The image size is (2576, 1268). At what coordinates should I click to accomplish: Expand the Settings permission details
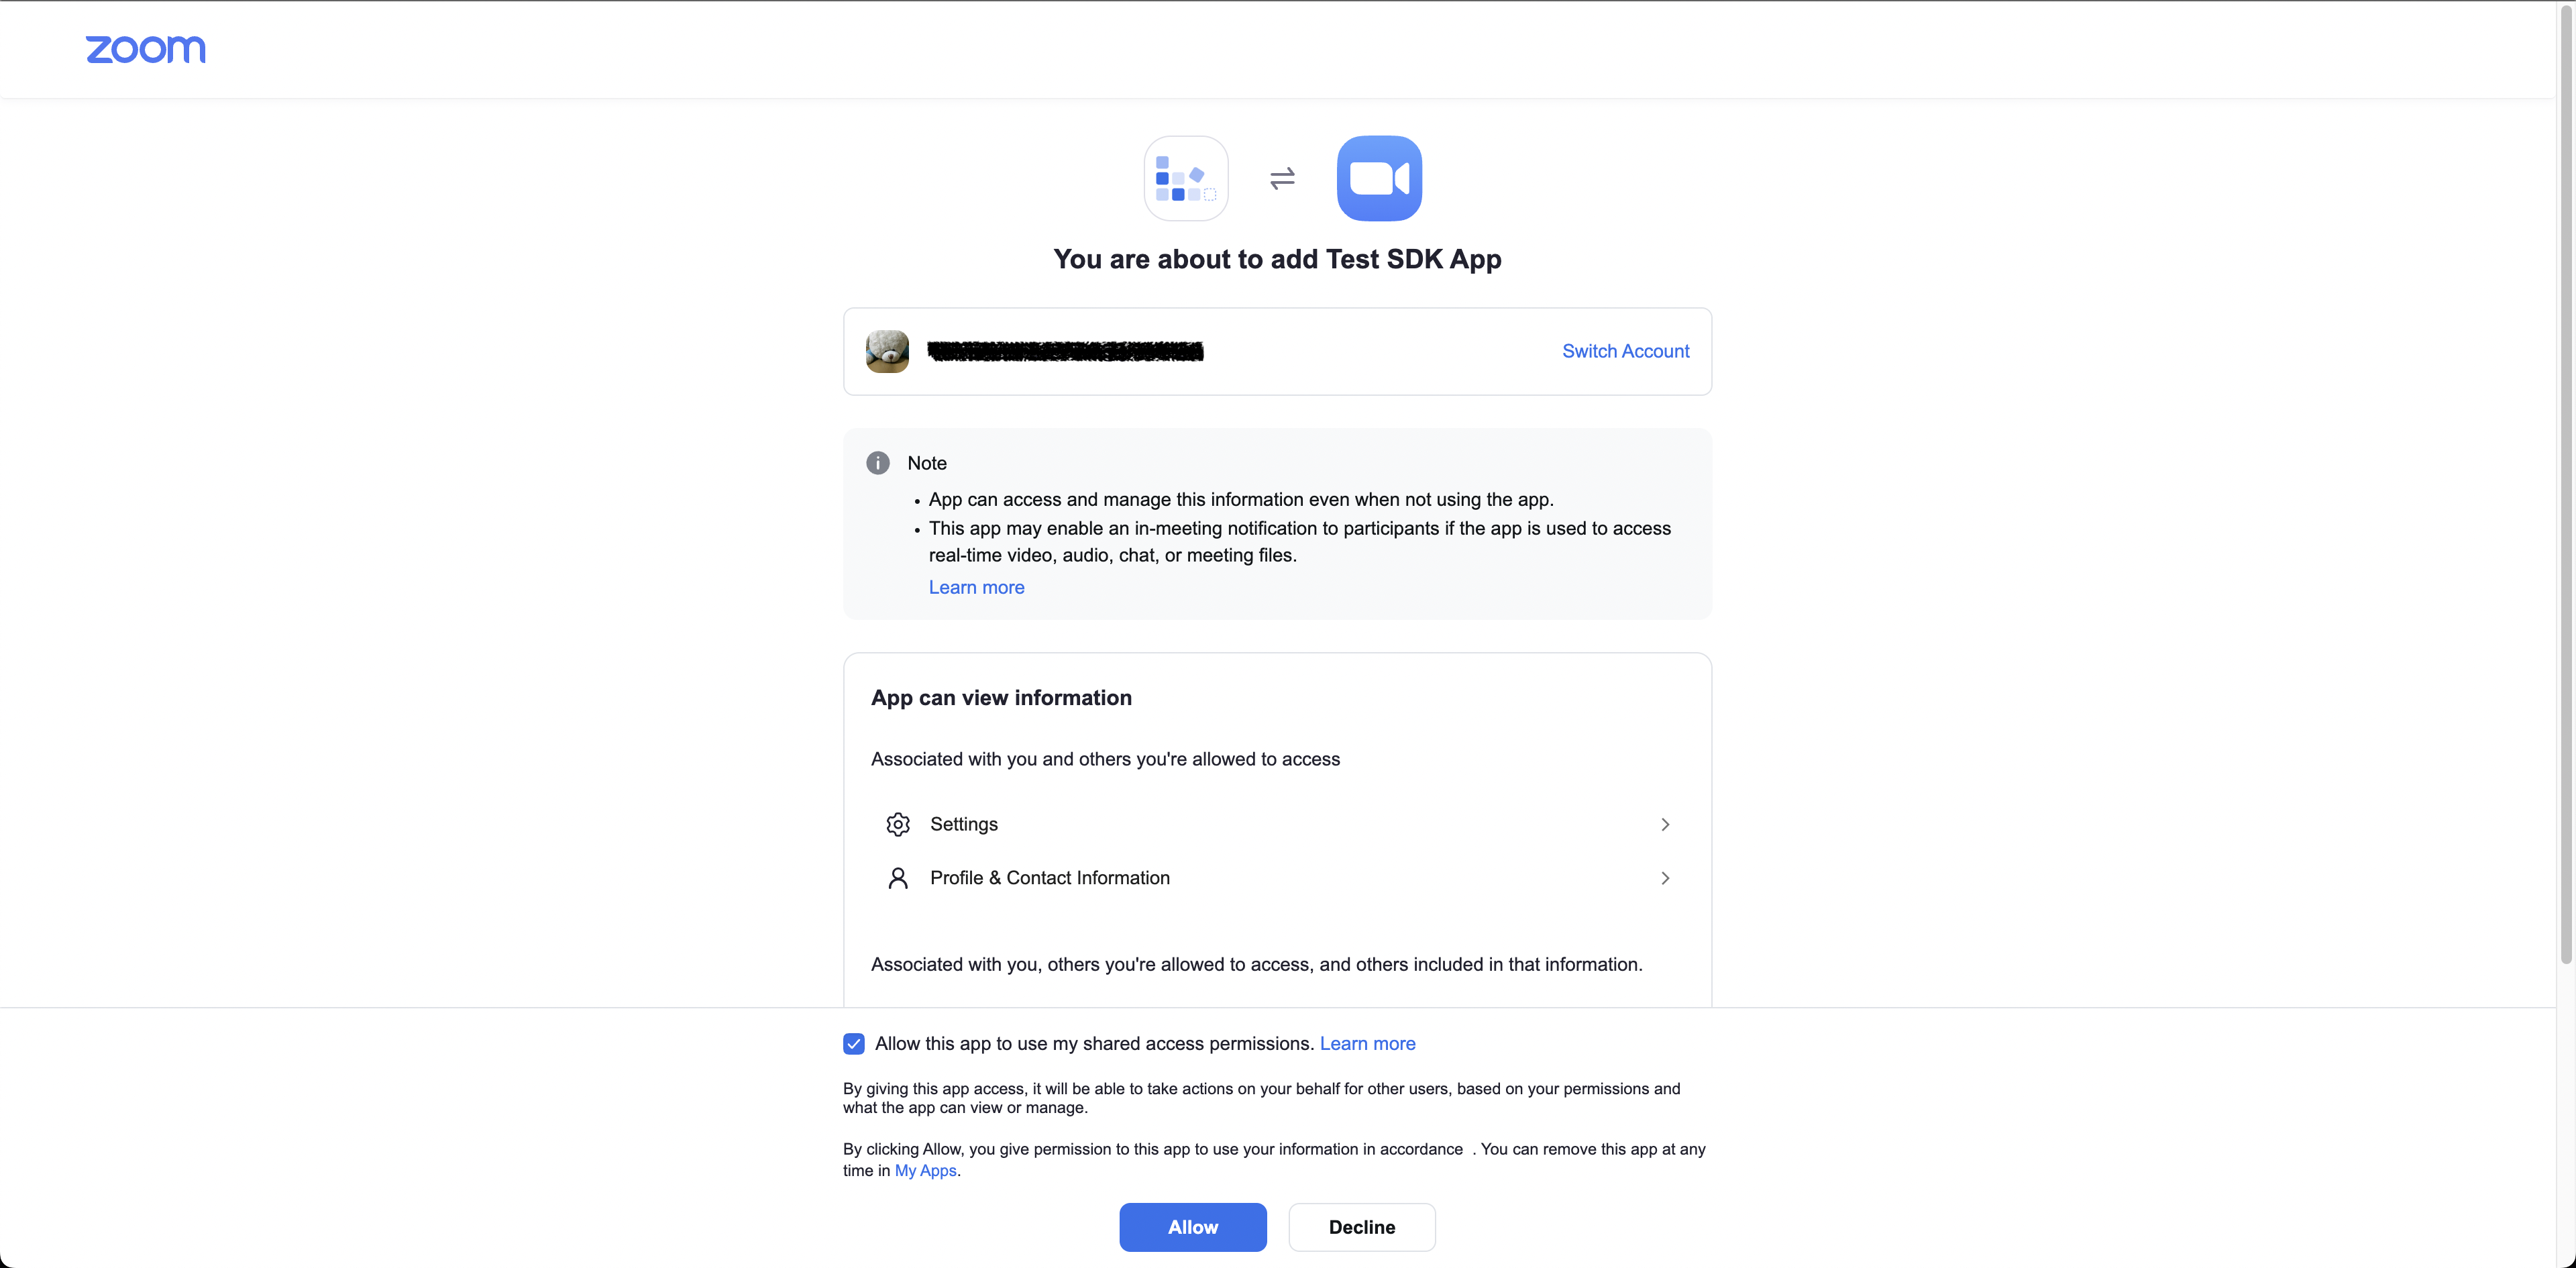tap(1665, 824)
